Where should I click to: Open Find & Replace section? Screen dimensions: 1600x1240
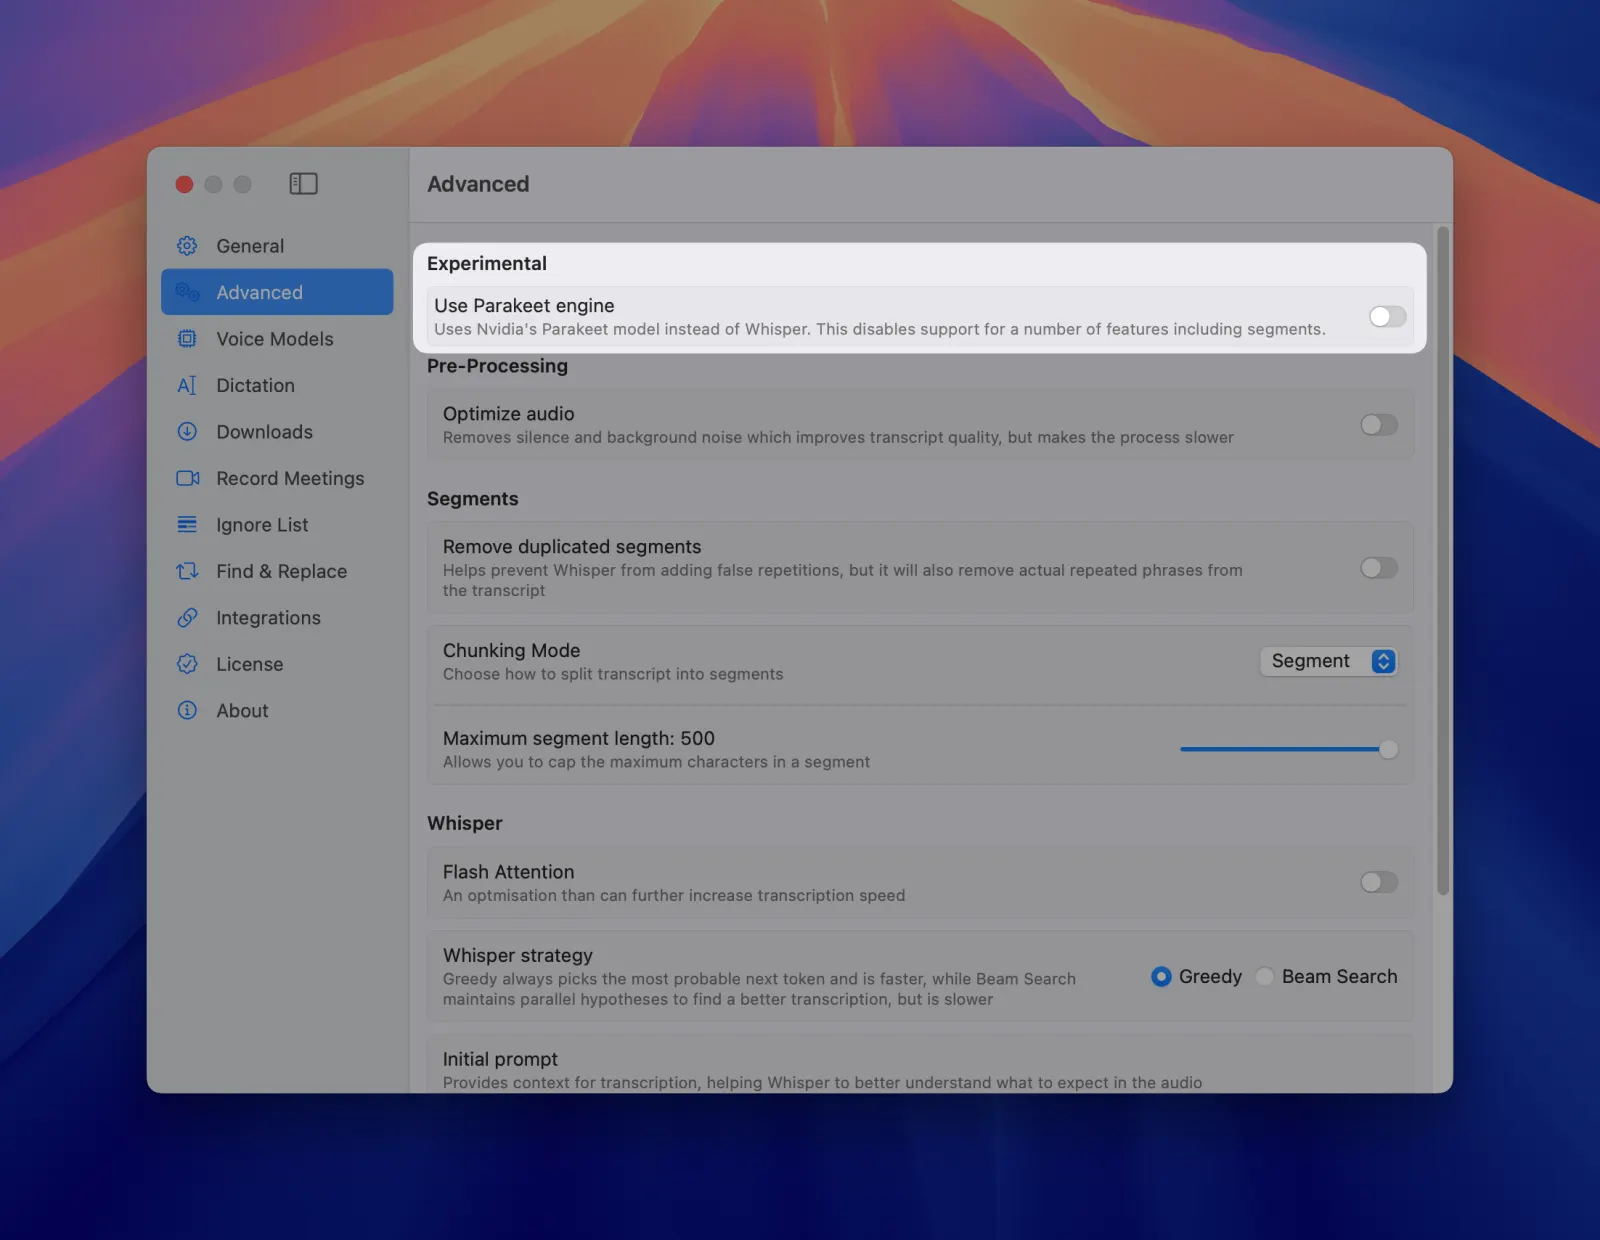[x=277, y=571]
